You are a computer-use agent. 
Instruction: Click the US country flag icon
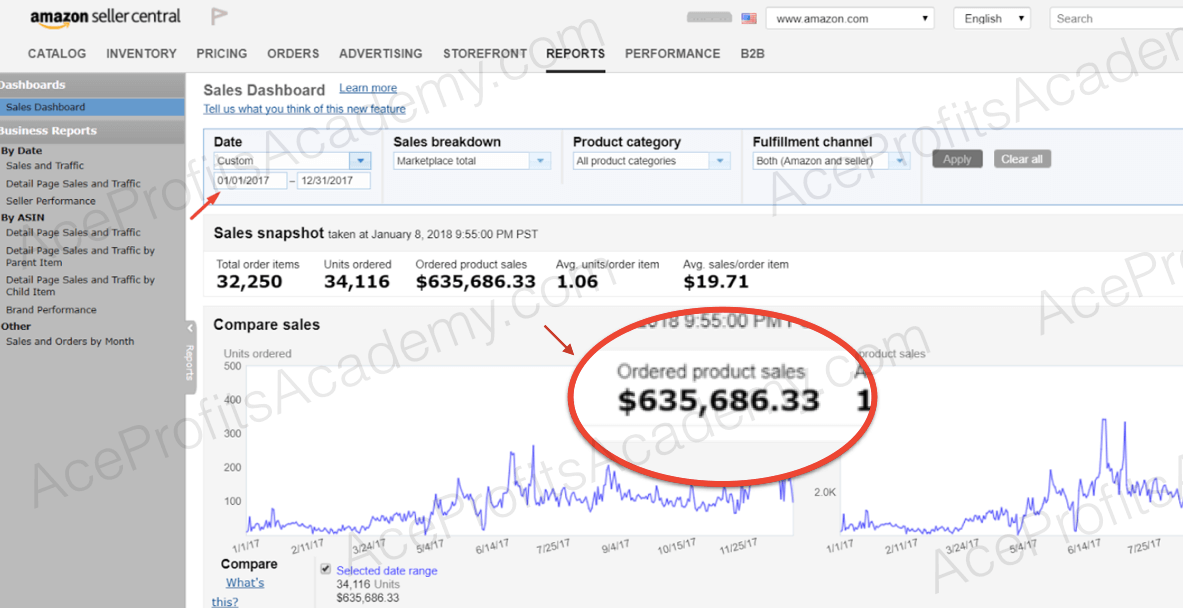[x=749, y=18]
